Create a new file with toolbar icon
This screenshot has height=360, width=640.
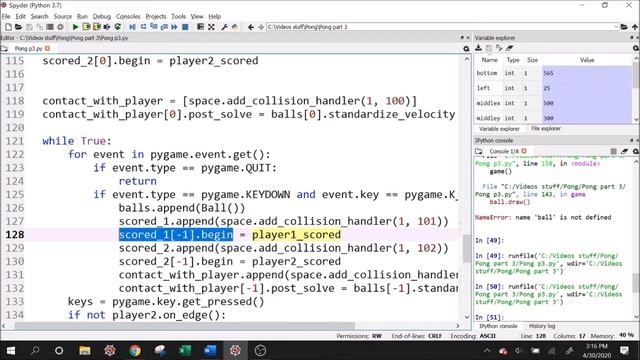coord(8,27)
